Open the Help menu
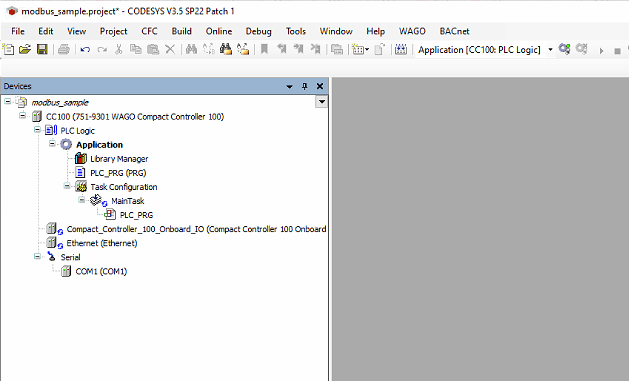 [375, 31]
